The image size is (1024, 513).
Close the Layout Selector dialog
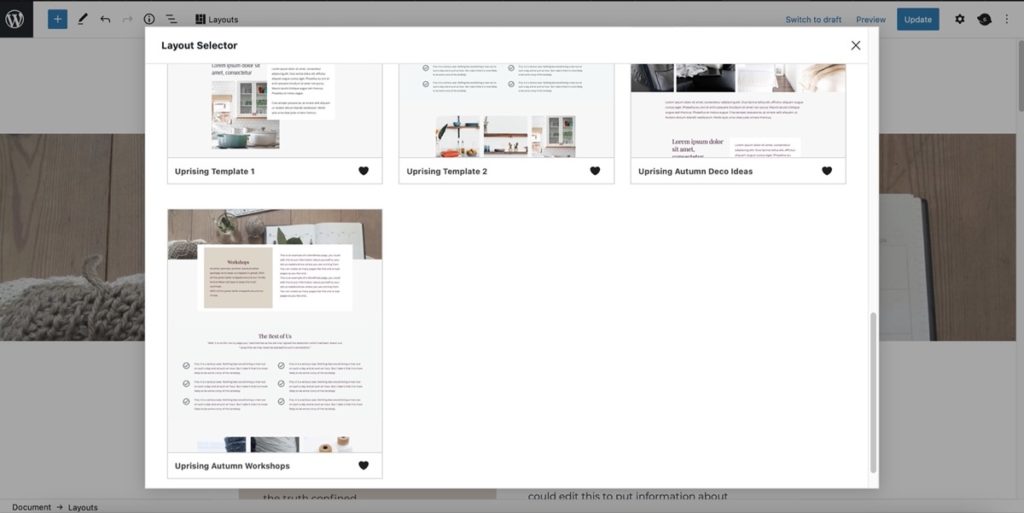856,45
